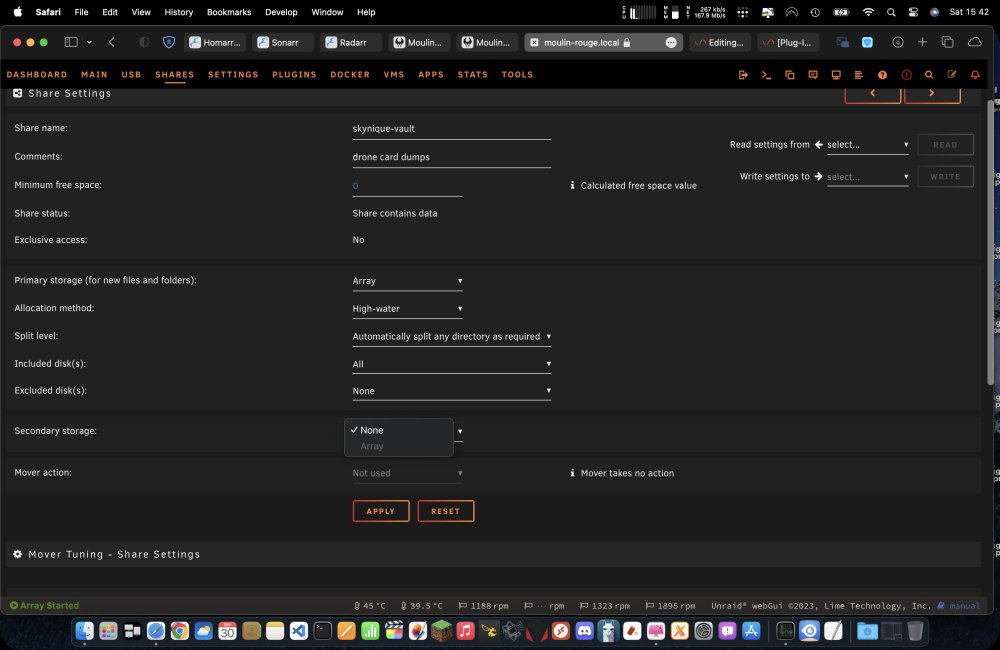The width and height of the screenshot is (1000, 650).
Task: Click the orange edit pencil icon
Action: tap(952, 75)
